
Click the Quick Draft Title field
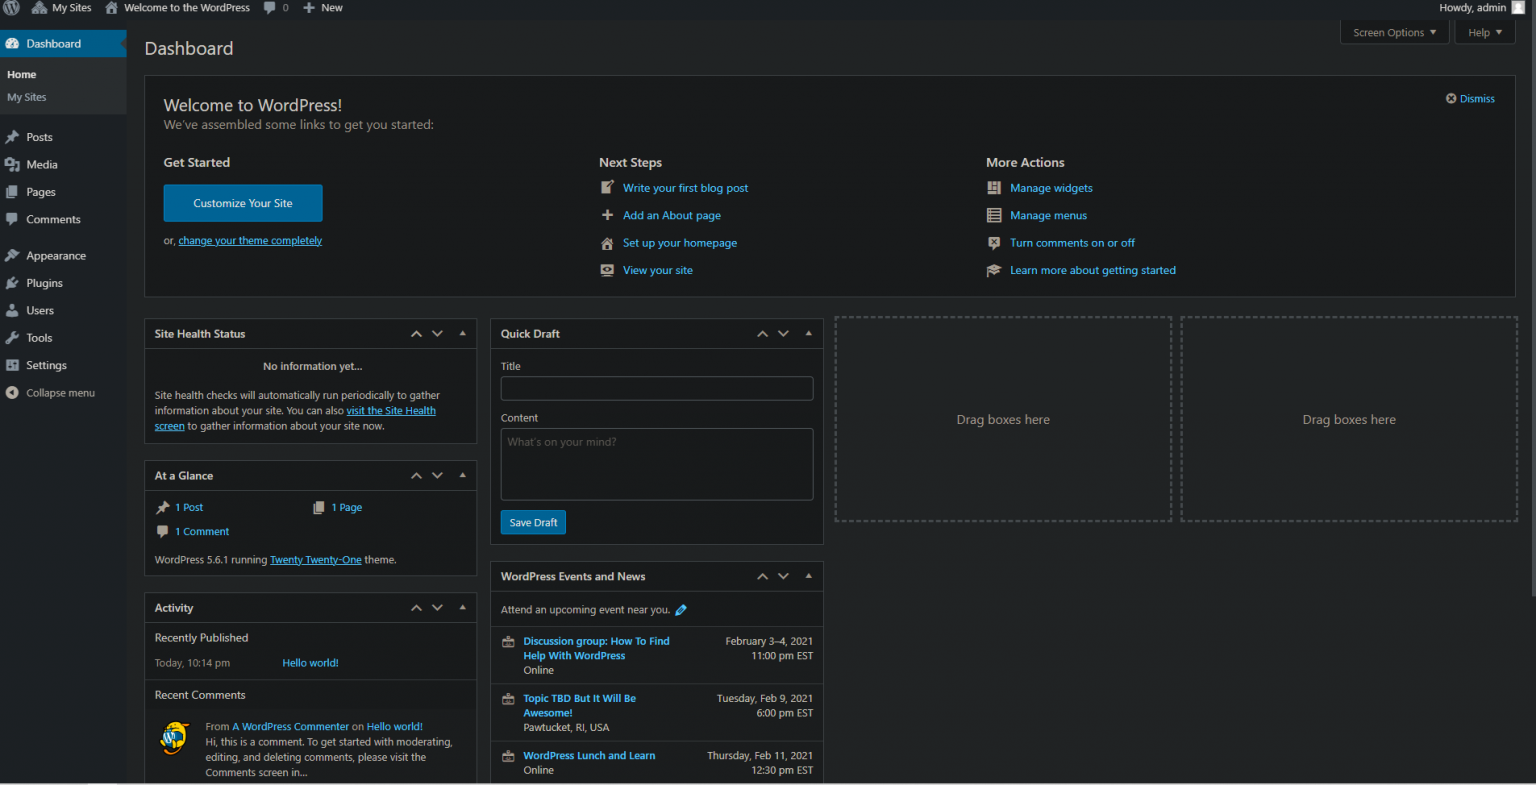pyautogui.click(x=657, y=389)
